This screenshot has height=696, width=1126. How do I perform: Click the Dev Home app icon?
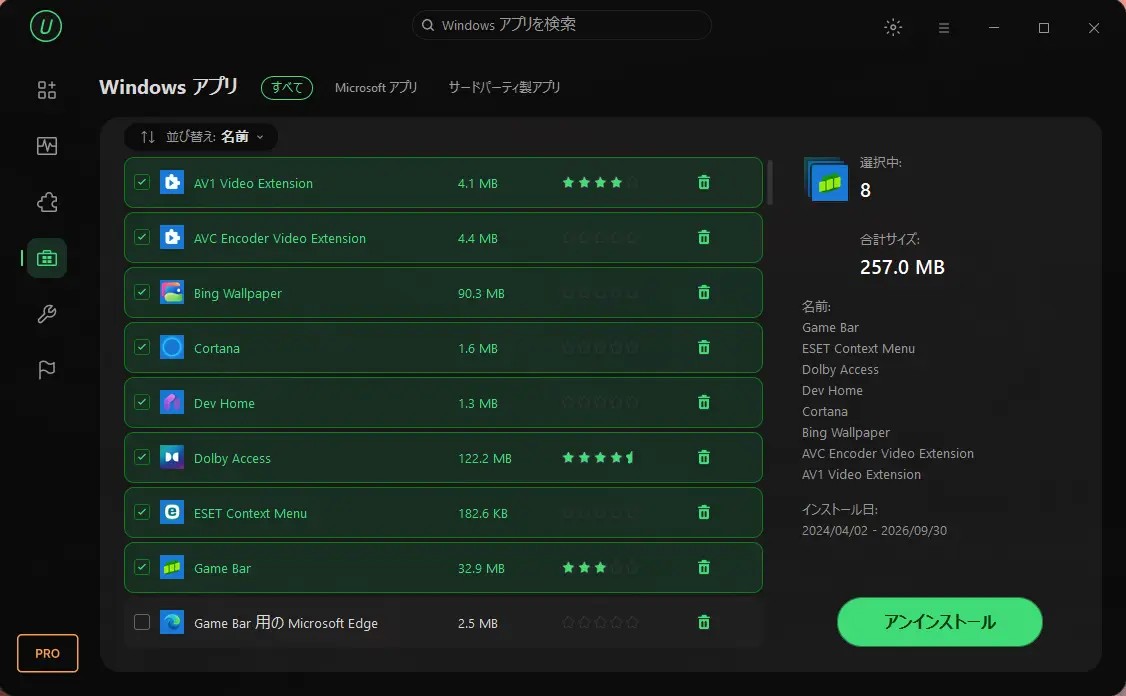pos(172,402)
